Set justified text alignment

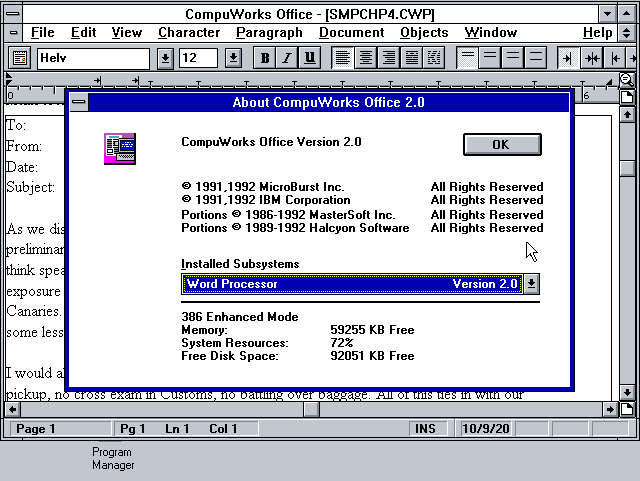(x=411, y=58)
